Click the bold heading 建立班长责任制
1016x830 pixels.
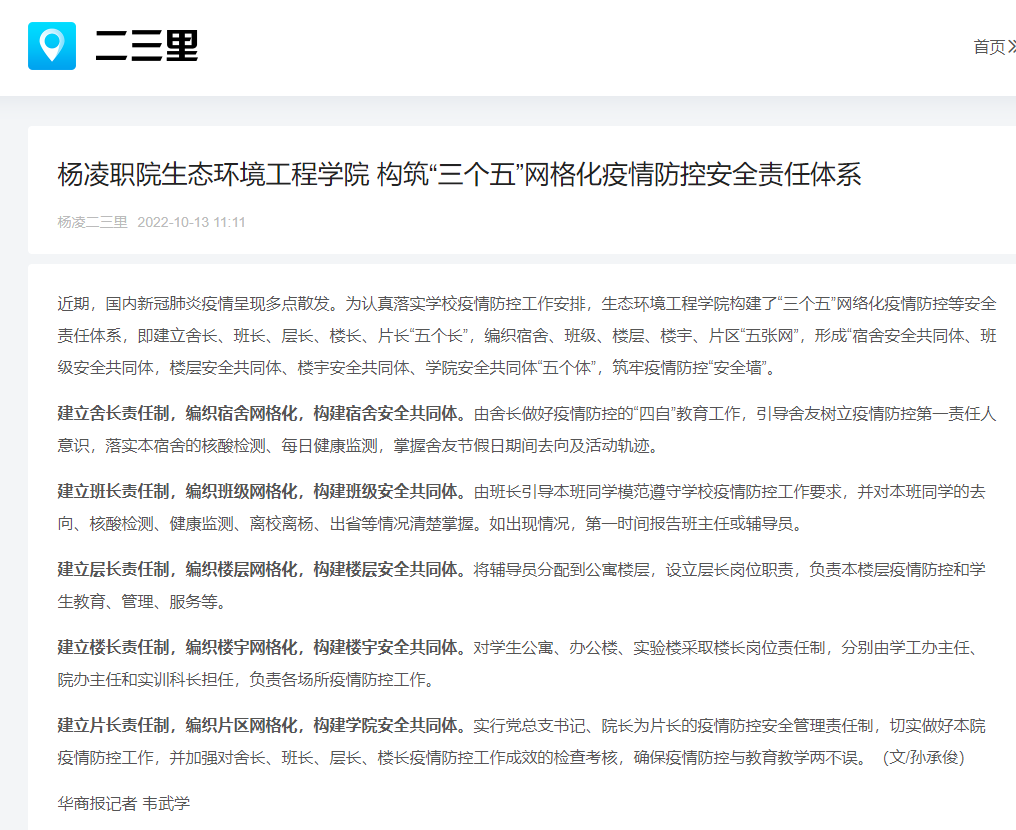coord(116,492)
